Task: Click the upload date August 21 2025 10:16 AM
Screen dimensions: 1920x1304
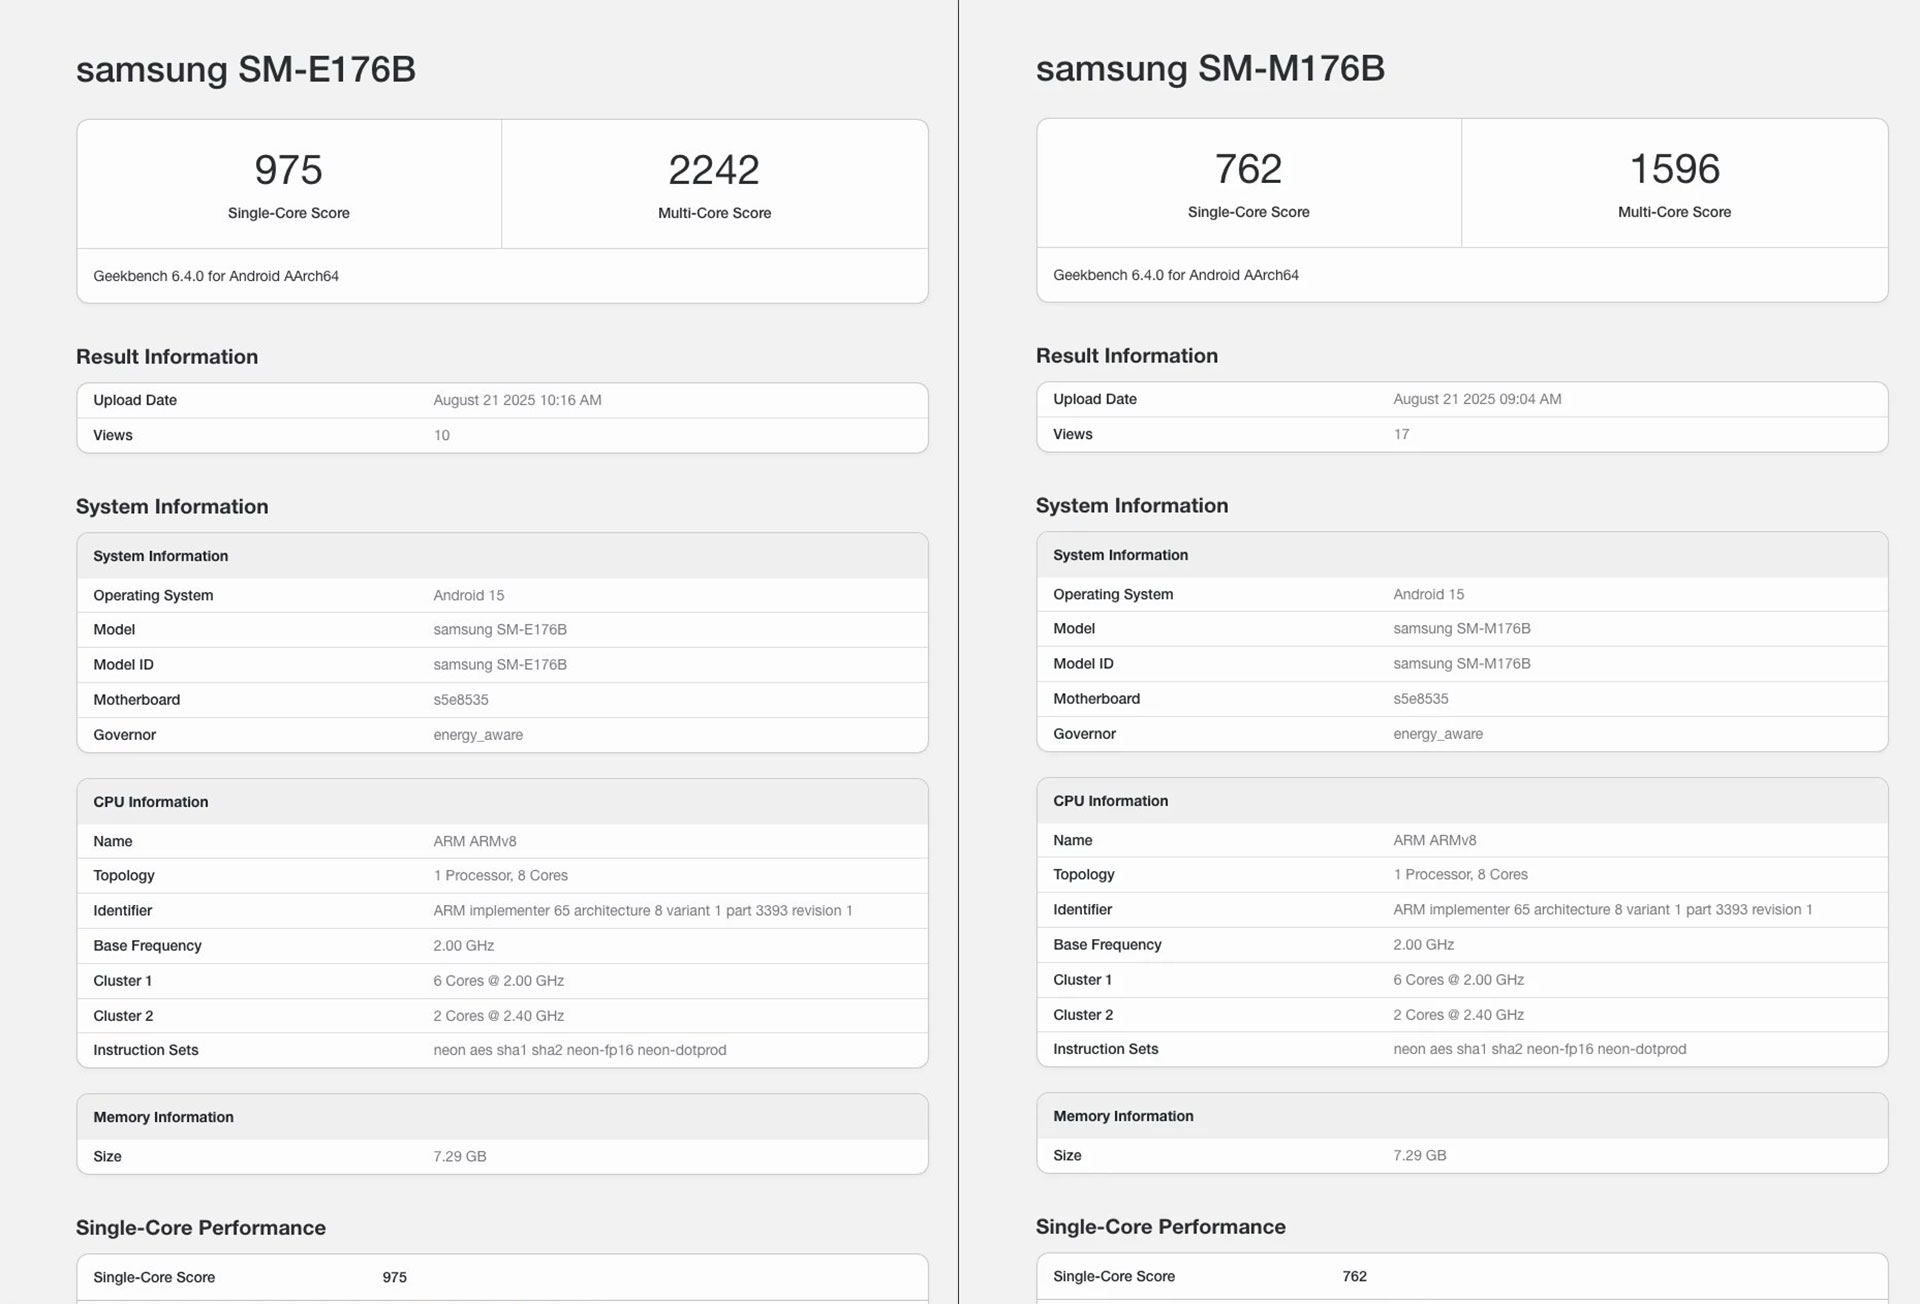Action: (x=517, y=400)
